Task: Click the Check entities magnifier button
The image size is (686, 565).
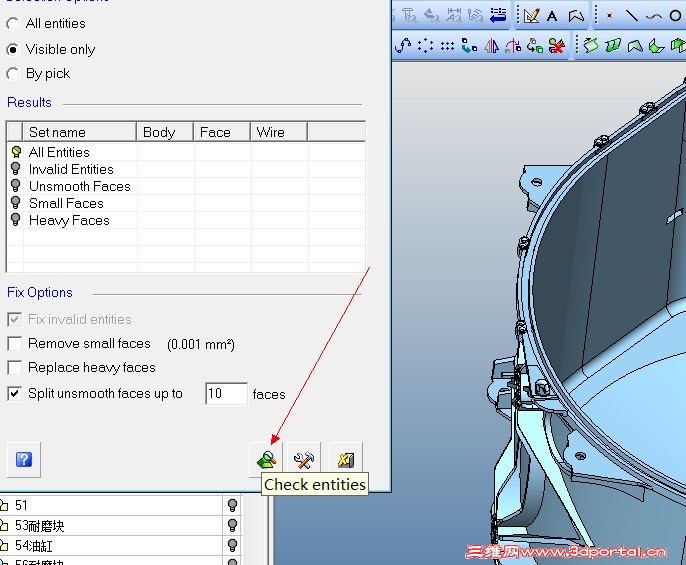Action: pos(266,460)
